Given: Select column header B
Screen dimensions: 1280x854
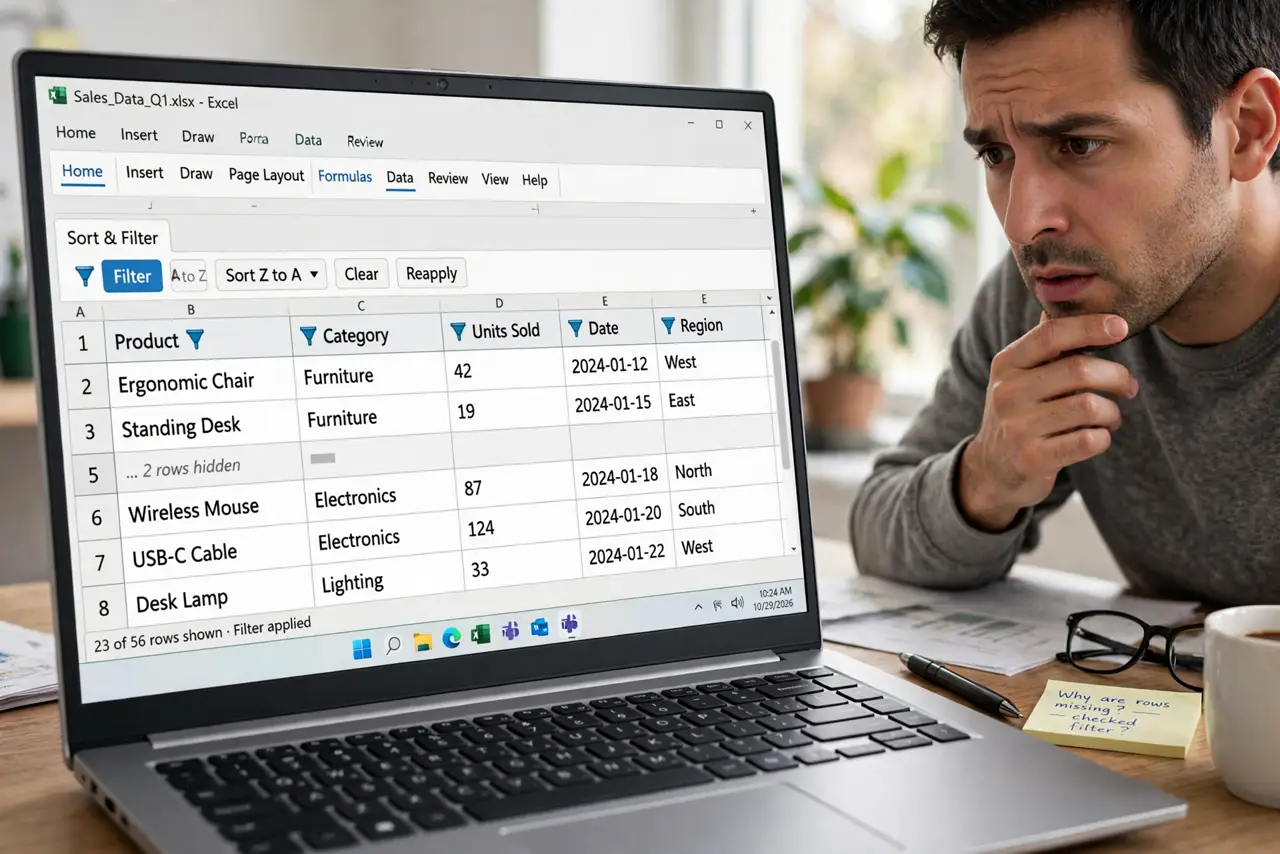Looking at the screenshot, I should point(190,310).
